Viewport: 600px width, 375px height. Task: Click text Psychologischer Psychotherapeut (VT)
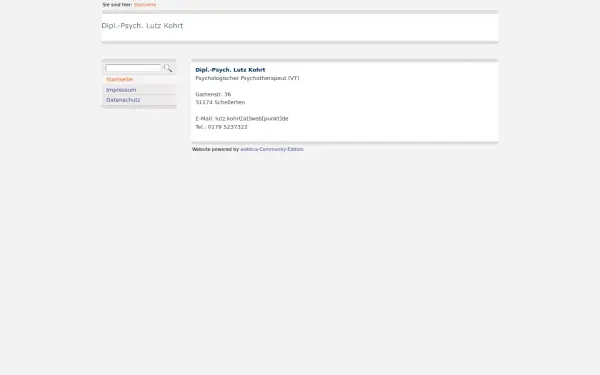tap(247, 78)
